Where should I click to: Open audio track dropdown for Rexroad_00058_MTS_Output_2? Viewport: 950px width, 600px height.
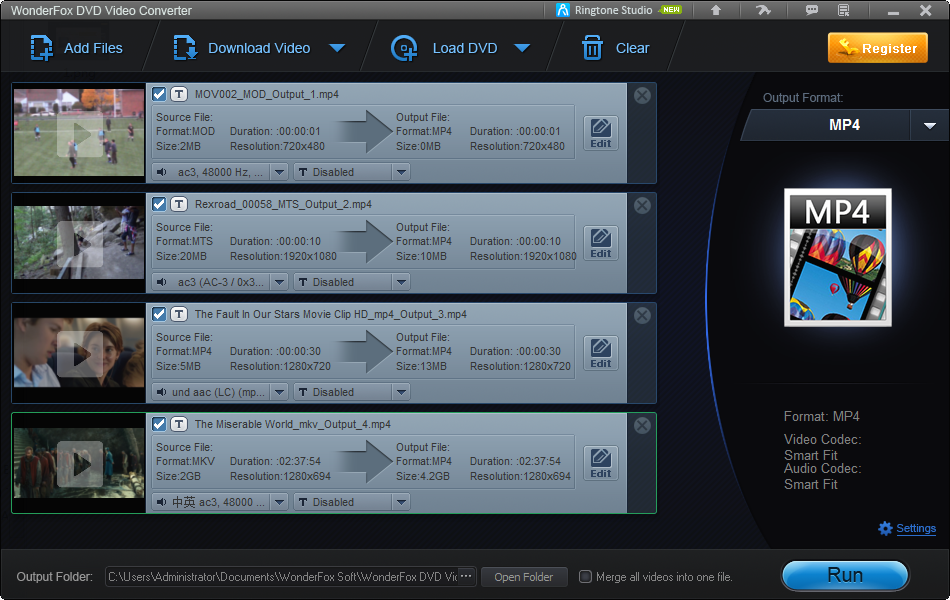279,282
